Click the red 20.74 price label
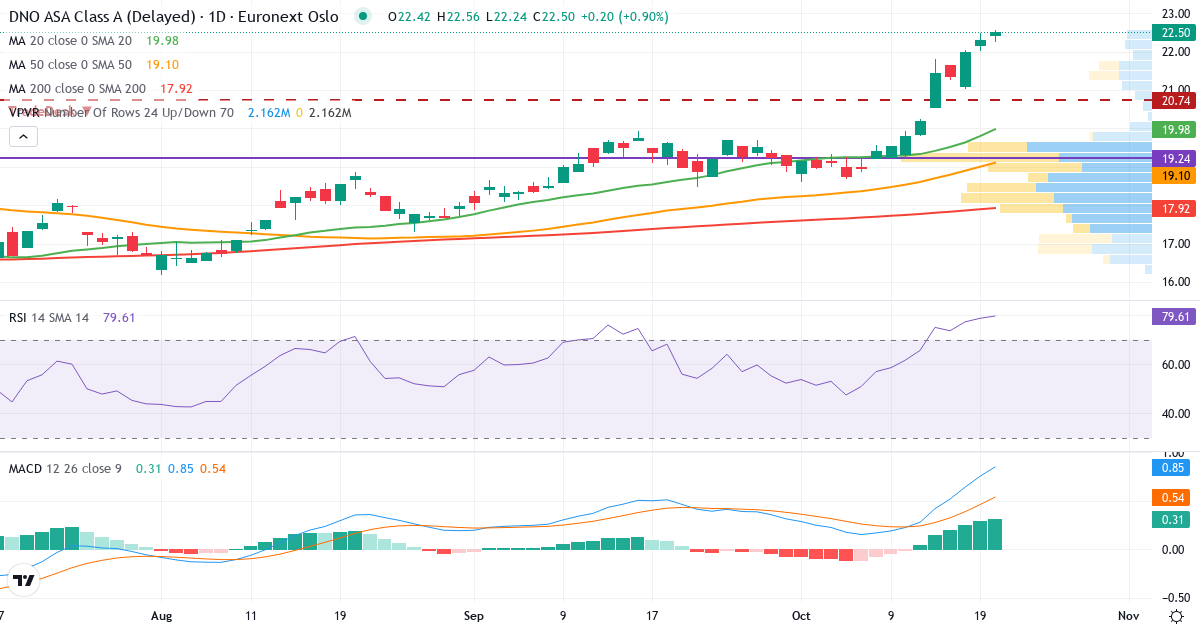Image resolution: width=1200 pixels, height=630 pixels. tap(1174, 100)
